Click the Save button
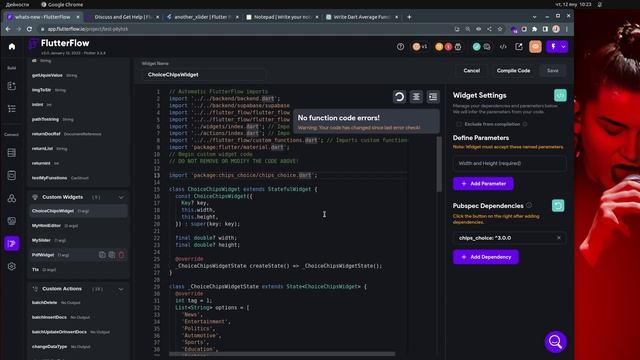 [x=553, y=71]
